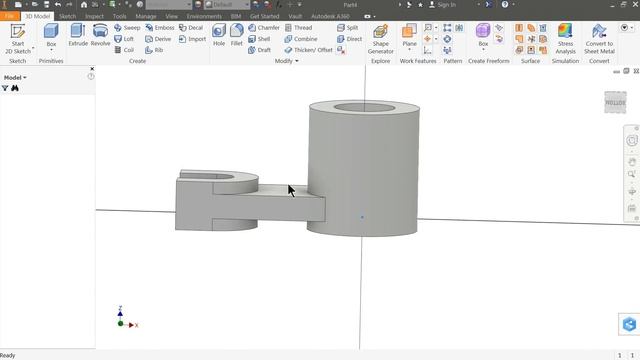
Task: Click the ViewCube in the viewport
Action: (615, 102)
